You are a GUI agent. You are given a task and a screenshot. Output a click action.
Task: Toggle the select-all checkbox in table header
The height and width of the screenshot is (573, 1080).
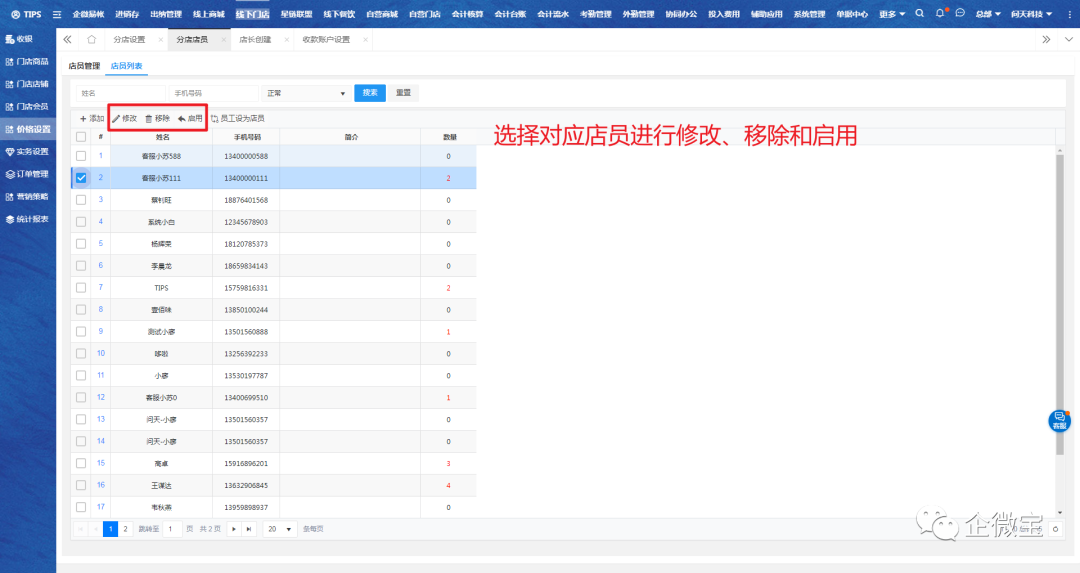click(81, 137)
